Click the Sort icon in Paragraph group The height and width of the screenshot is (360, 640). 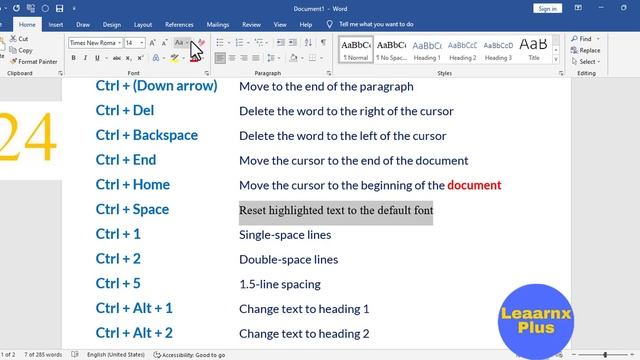[x=308, y=42]
